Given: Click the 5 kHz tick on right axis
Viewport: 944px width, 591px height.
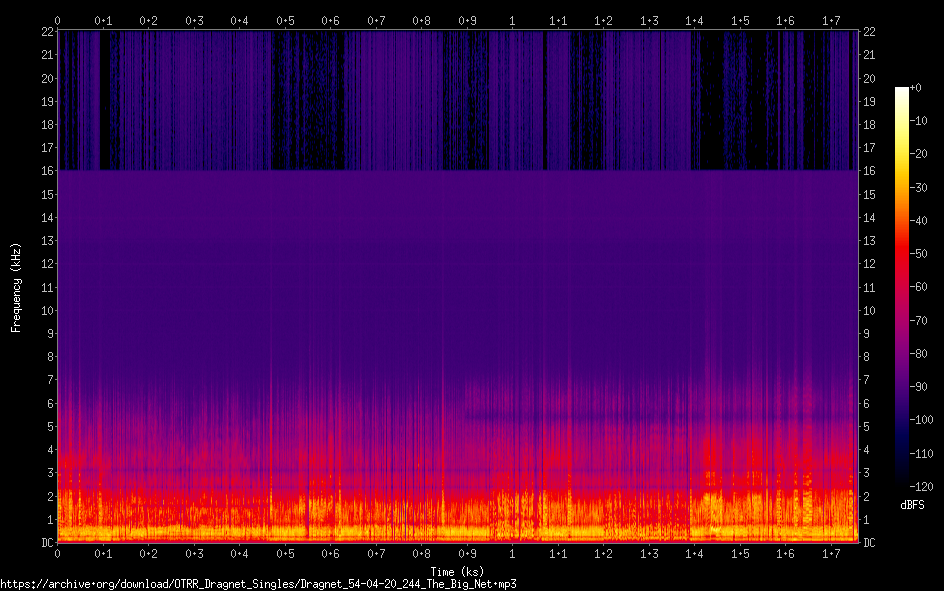Looking at the screenshot, I should 866,427.
